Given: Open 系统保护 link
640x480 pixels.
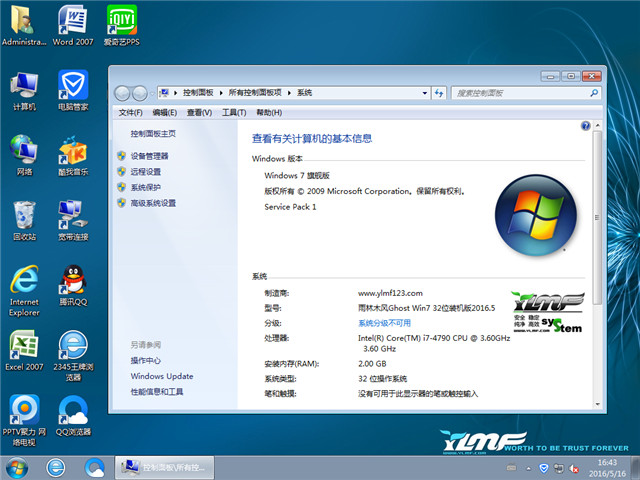Looking at the screenshot, I should [146, 187].
